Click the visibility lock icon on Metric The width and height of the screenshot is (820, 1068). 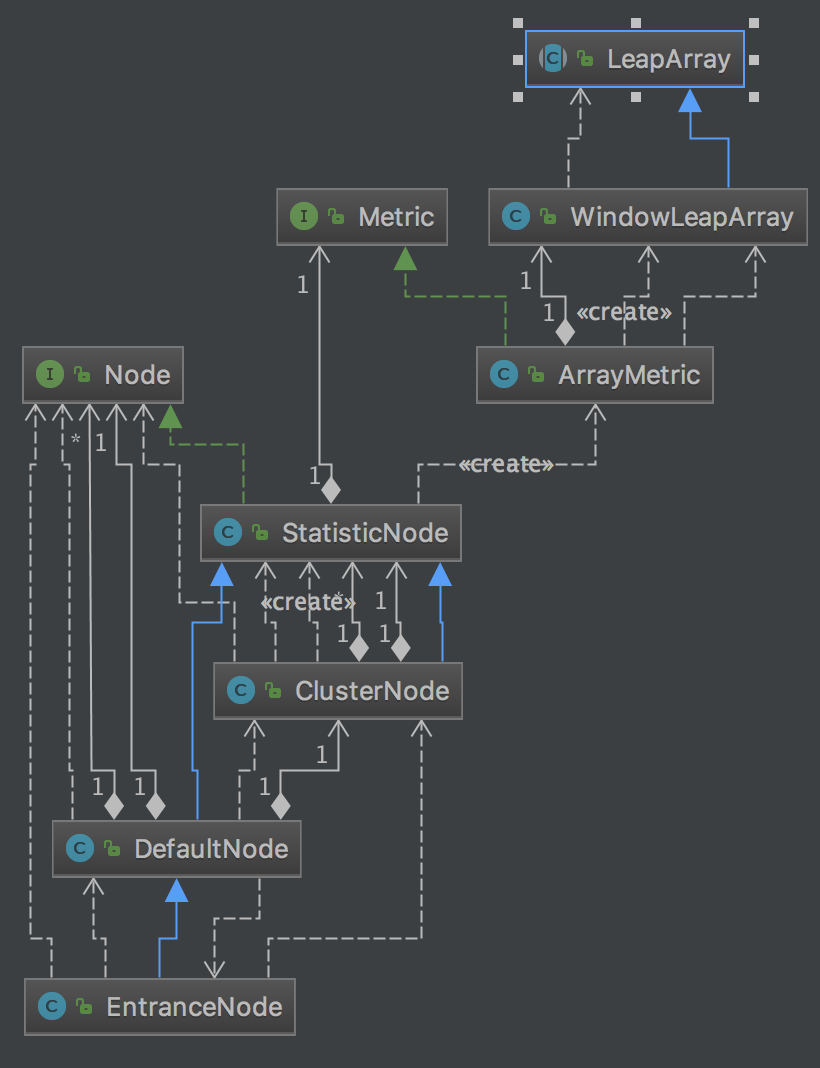pos(336,217)
